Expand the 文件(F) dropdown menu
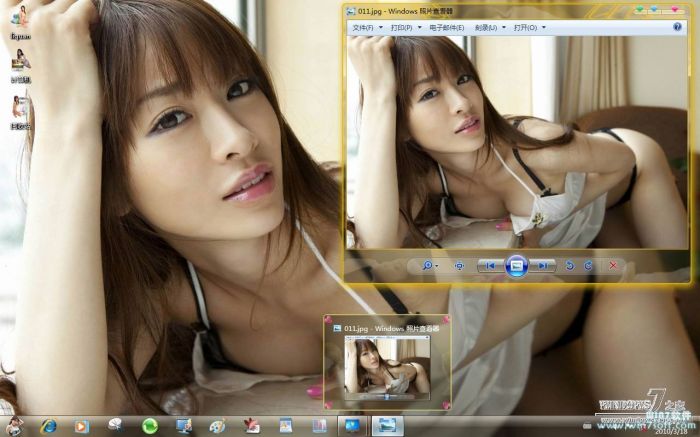The width and height of the screenshot is (700, 437). click(367, 28)
